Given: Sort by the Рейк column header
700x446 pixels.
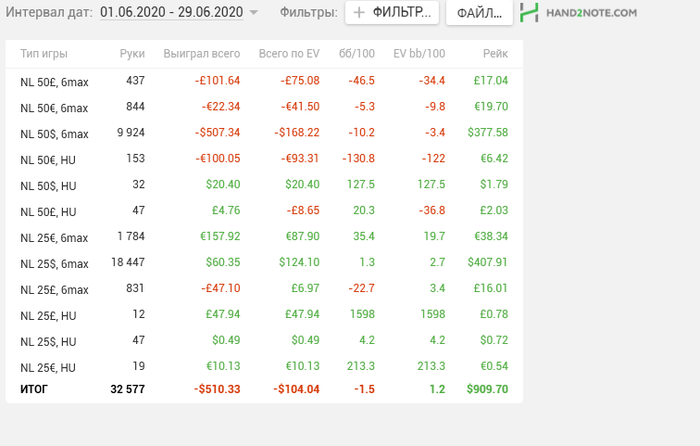Looking at the screenshot, I should point(494,53).
